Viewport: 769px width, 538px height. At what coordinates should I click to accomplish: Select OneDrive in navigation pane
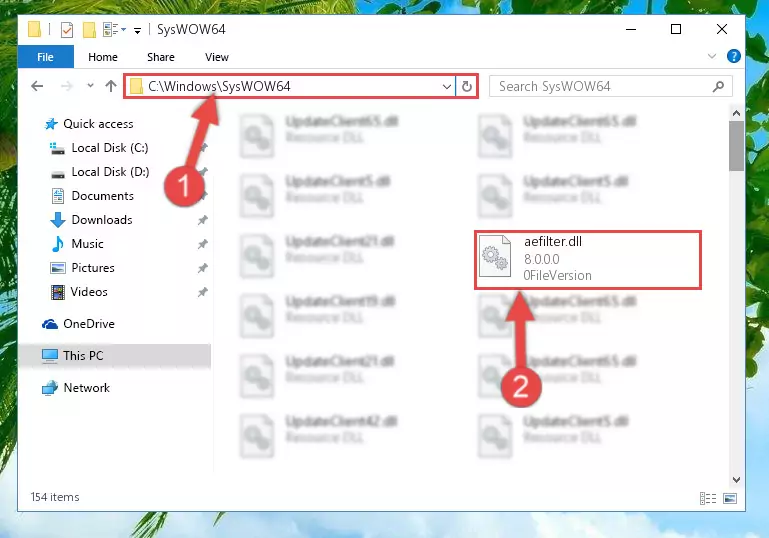tap(89, 324)
